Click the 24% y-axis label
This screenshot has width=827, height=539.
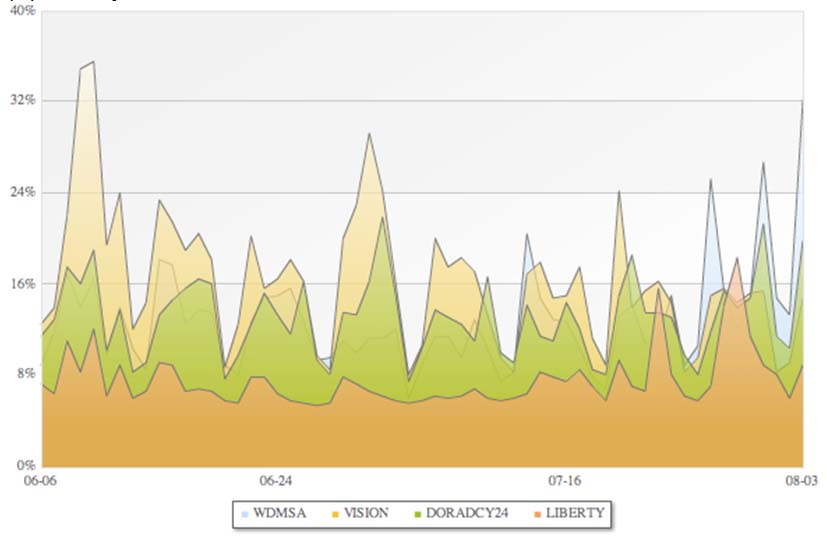pos(22,192)
